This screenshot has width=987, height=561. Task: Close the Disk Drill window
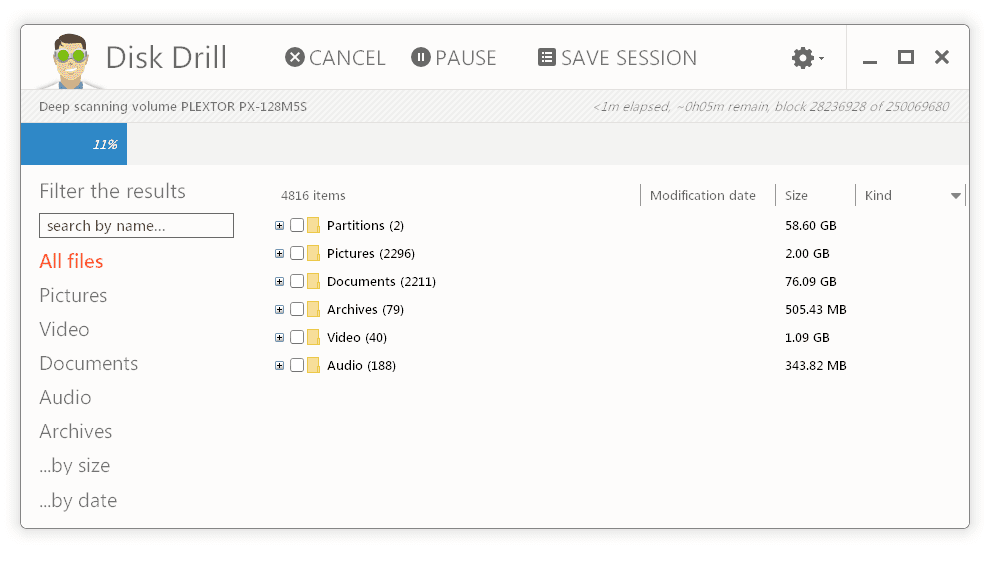[942, 57]
